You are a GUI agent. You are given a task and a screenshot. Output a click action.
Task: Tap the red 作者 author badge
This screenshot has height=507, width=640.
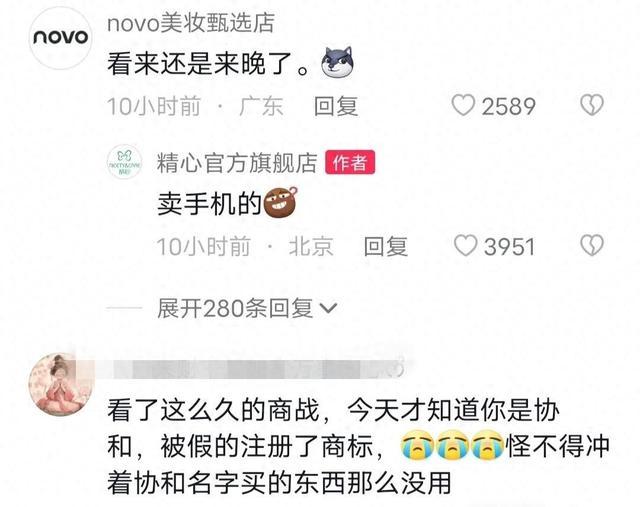click(x=350, y=162)
